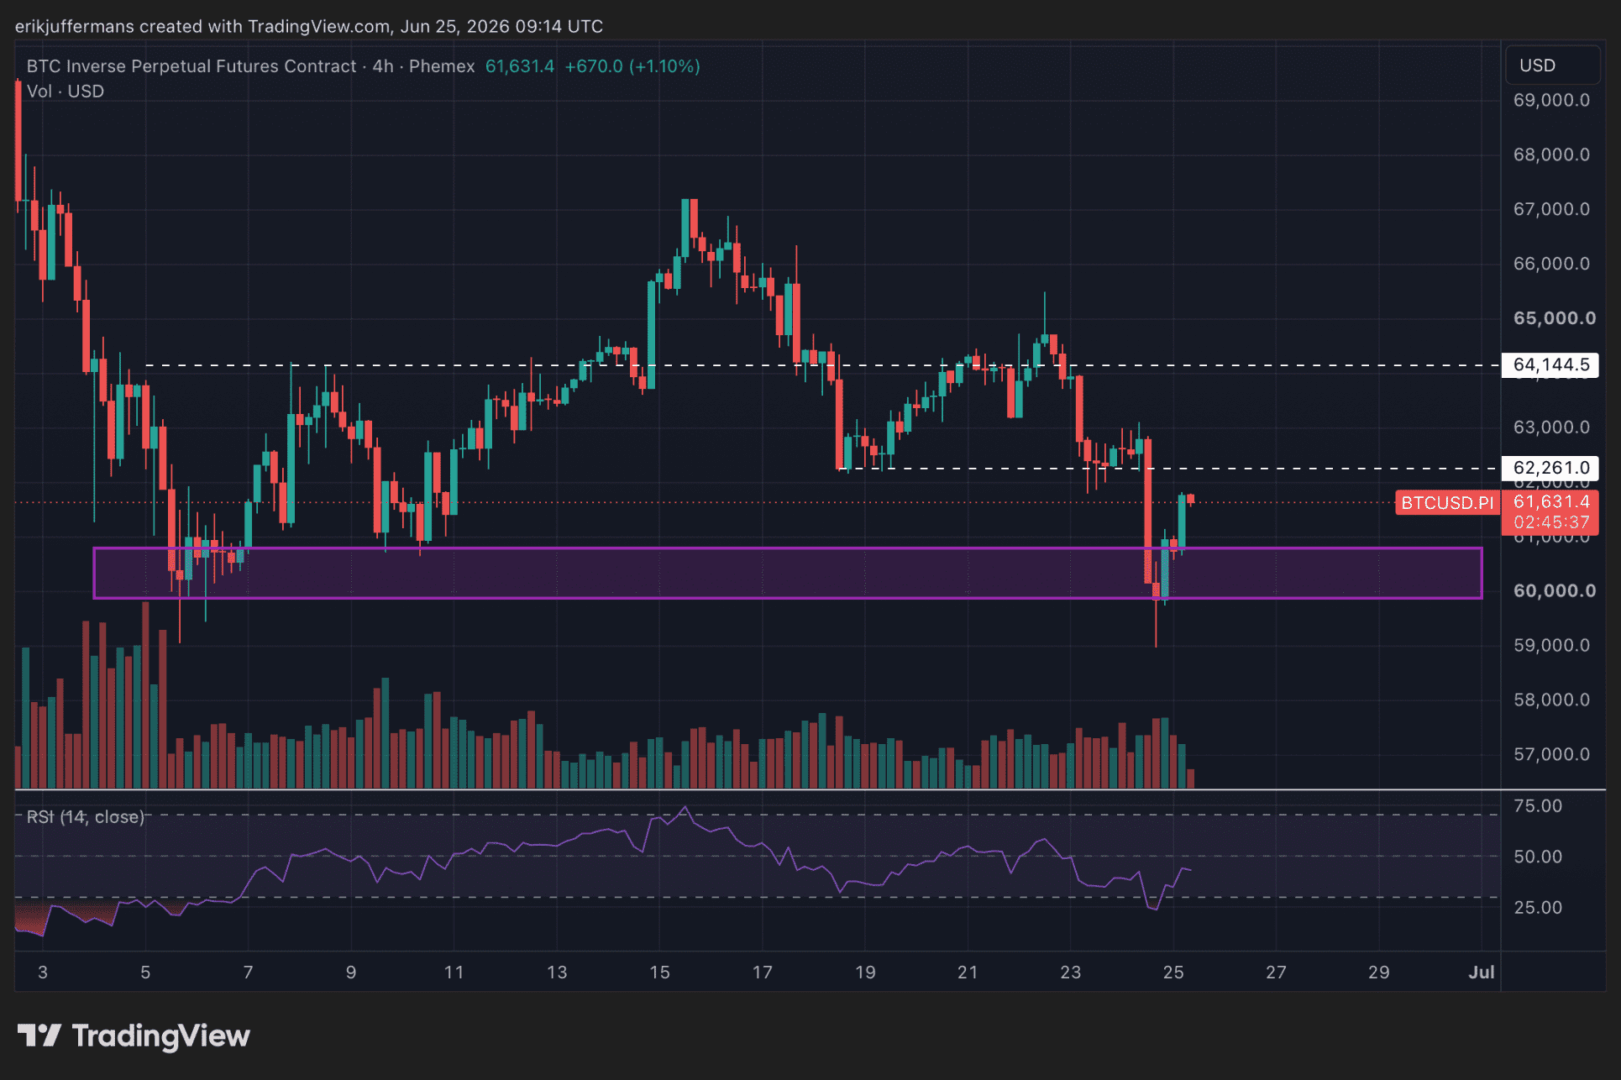Click the Jul label on time axis
This screenshot has height=1080, width=1621.
[x=1481, y=972]
